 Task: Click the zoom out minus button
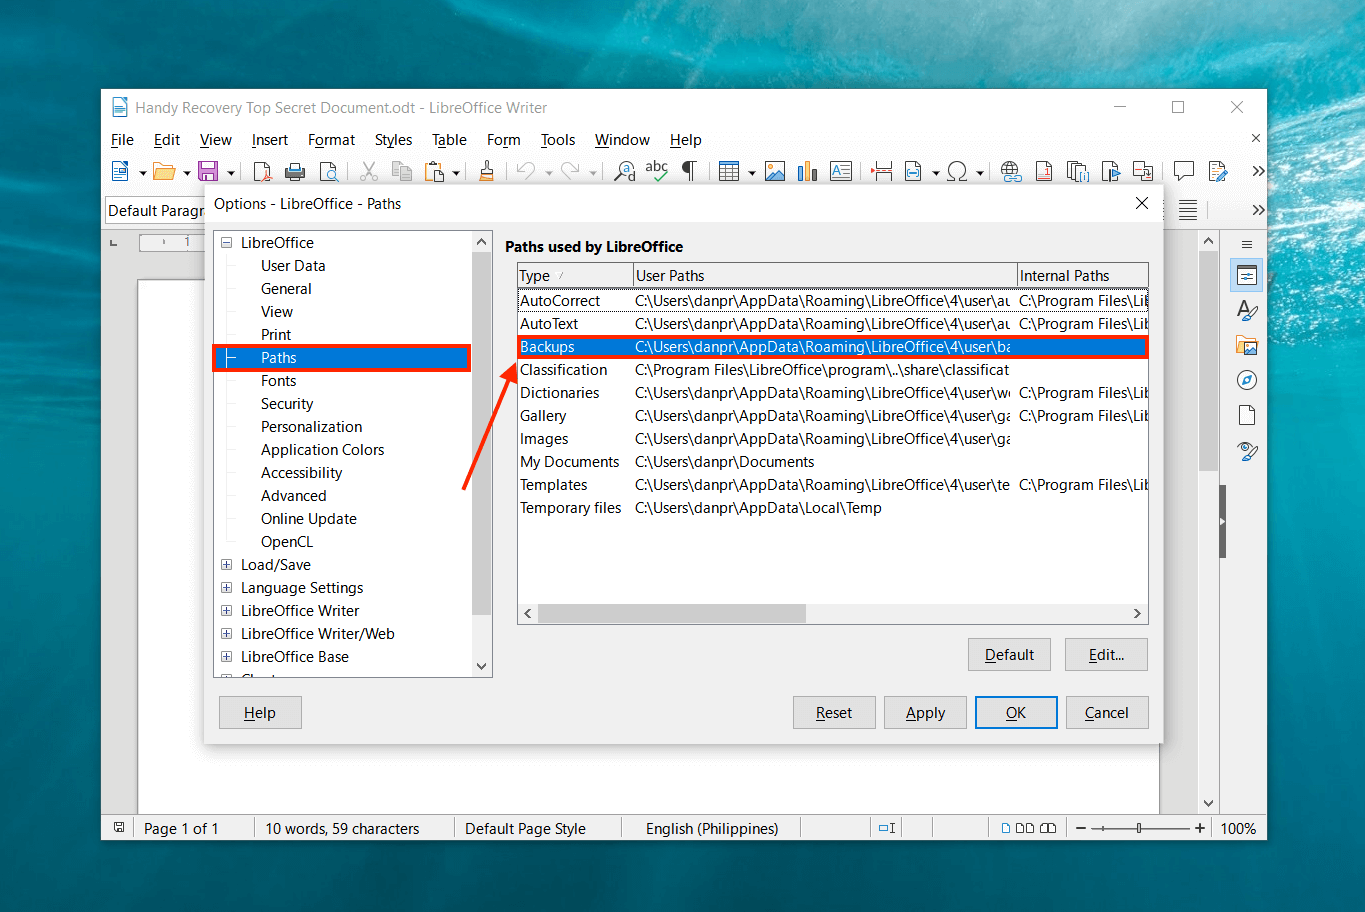point(1081,828)
